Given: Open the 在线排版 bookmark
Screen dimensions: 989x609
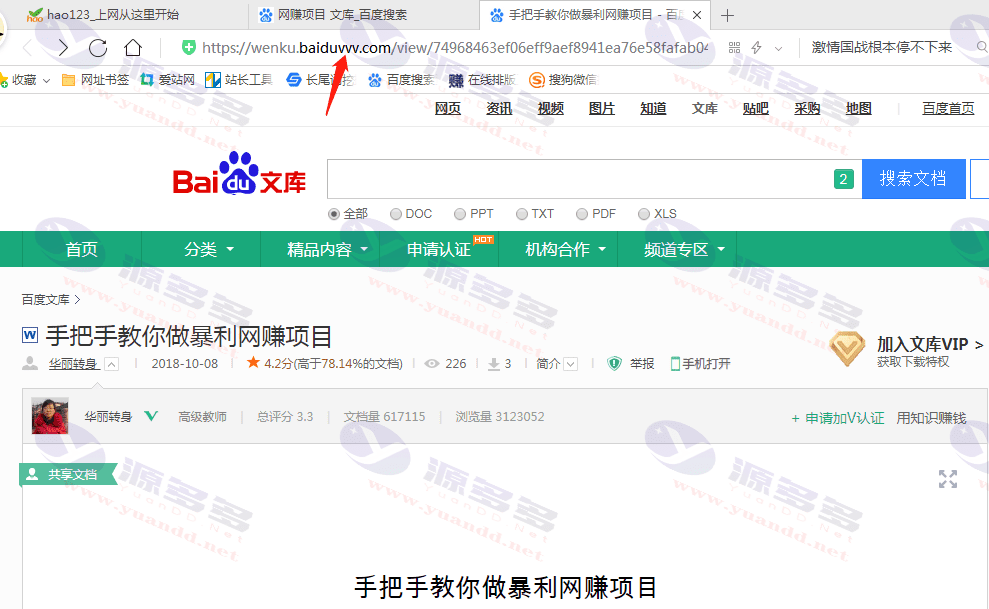Looking at the screenshot, I should click(x=483, y=80).
